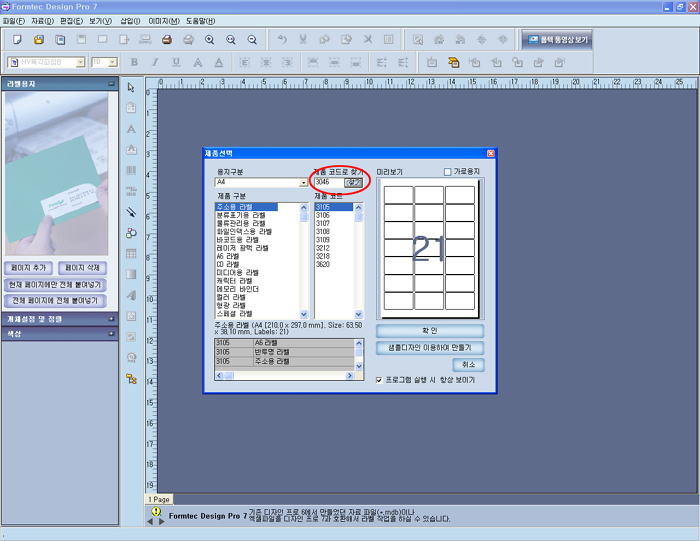Image resolution: width=700 pixels, height=541 pixels.
Task: Toggle Underline formatting icon
Action: 176,62
